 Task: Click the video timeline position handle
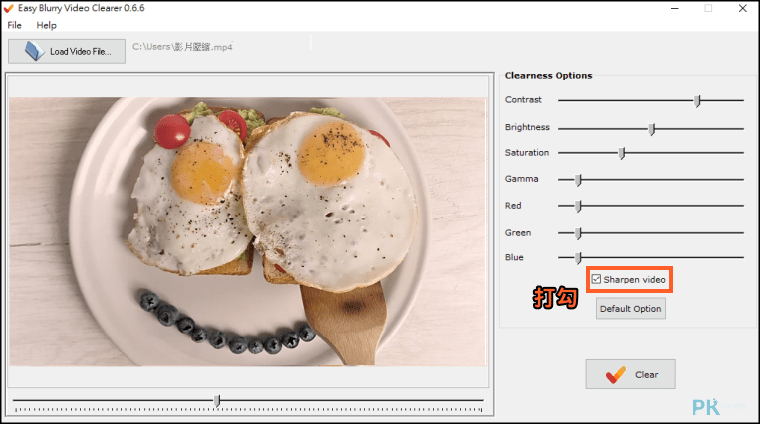click(x=217, y=401)
